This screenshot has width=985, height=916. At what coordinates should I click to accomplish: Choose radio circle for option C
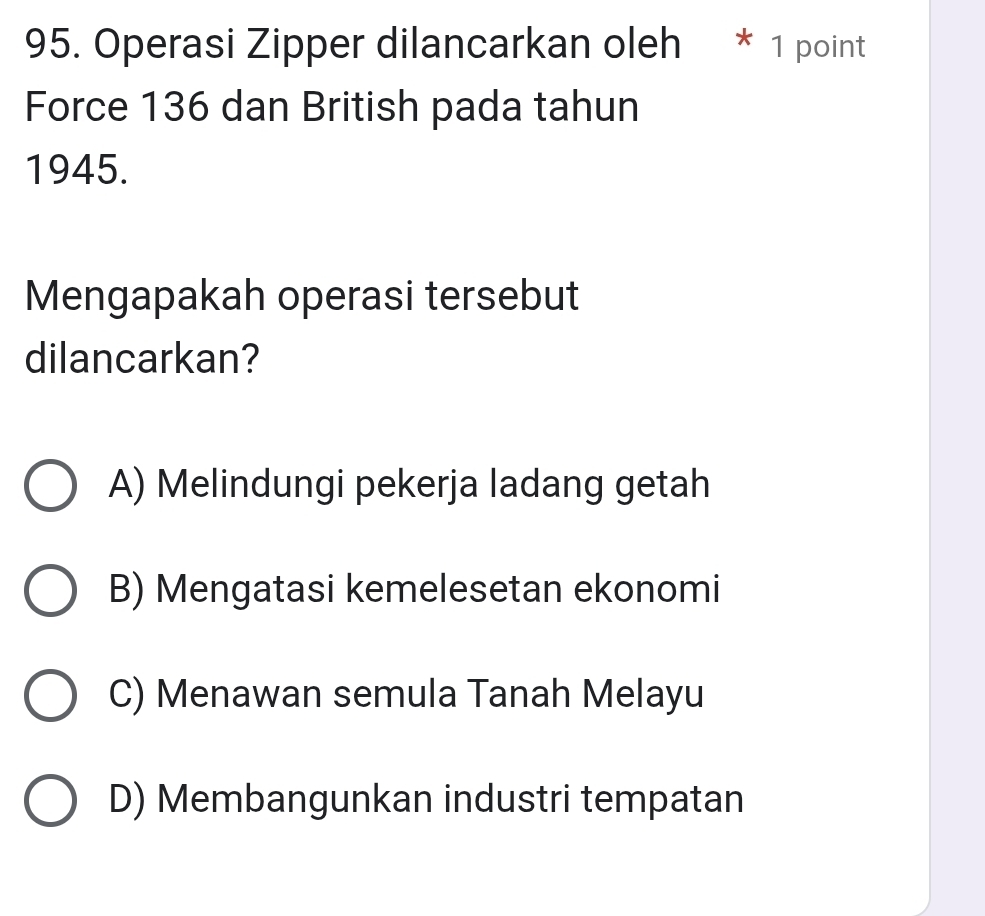click(x=50, y=696)
